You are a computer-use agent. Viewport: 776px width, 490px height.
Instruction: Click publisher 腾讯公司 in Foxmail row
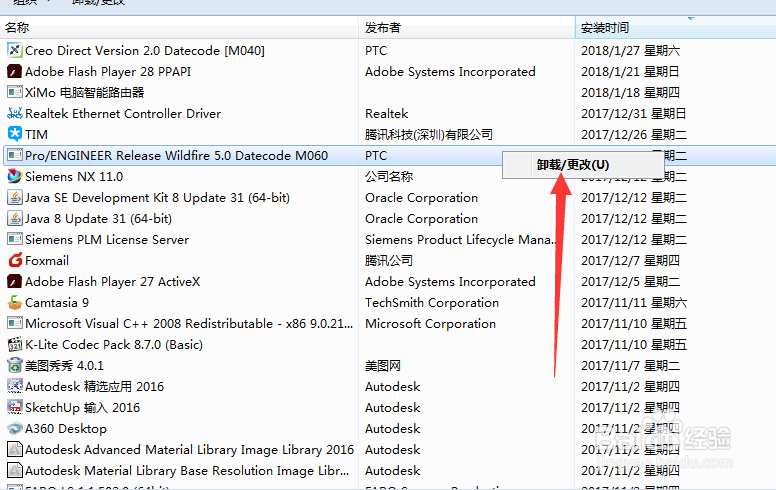389,260
